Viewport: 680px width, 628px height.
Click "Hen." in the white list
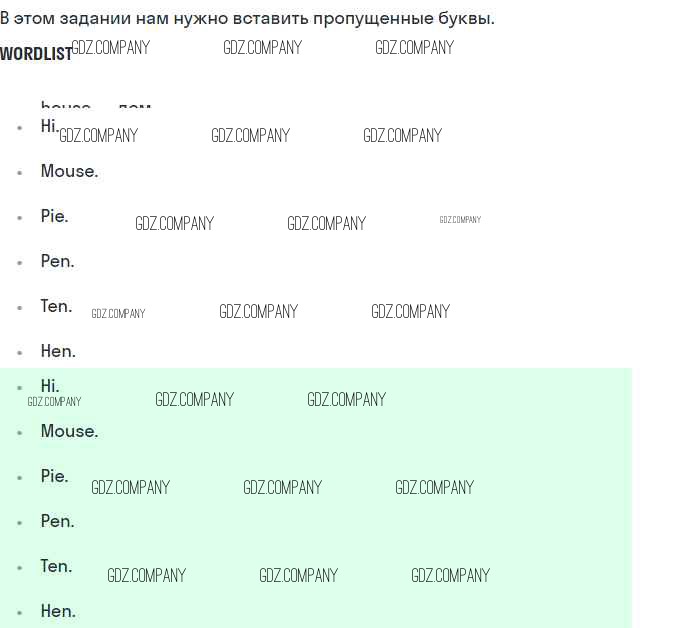pyautogui.click(x=58, y=351)
